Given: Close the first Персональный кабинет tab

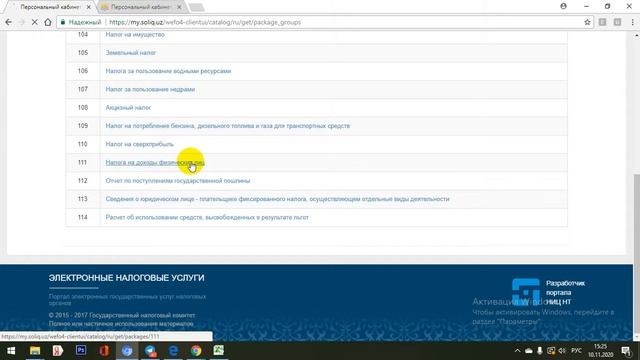Looking at the screenshot, I should point(89,7).
